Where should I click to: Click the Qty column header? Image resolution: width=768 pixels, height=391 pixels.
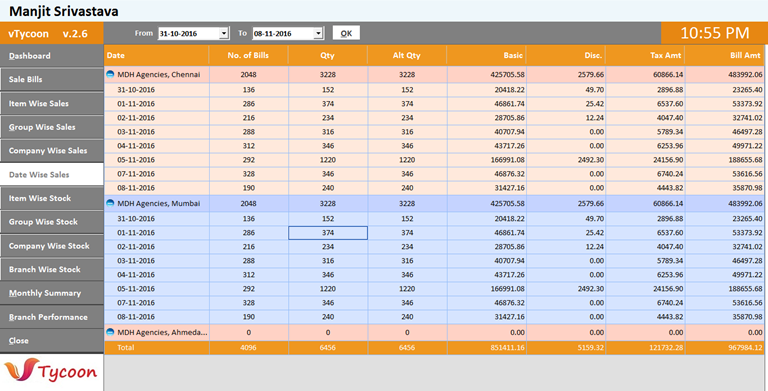point(328,56)
